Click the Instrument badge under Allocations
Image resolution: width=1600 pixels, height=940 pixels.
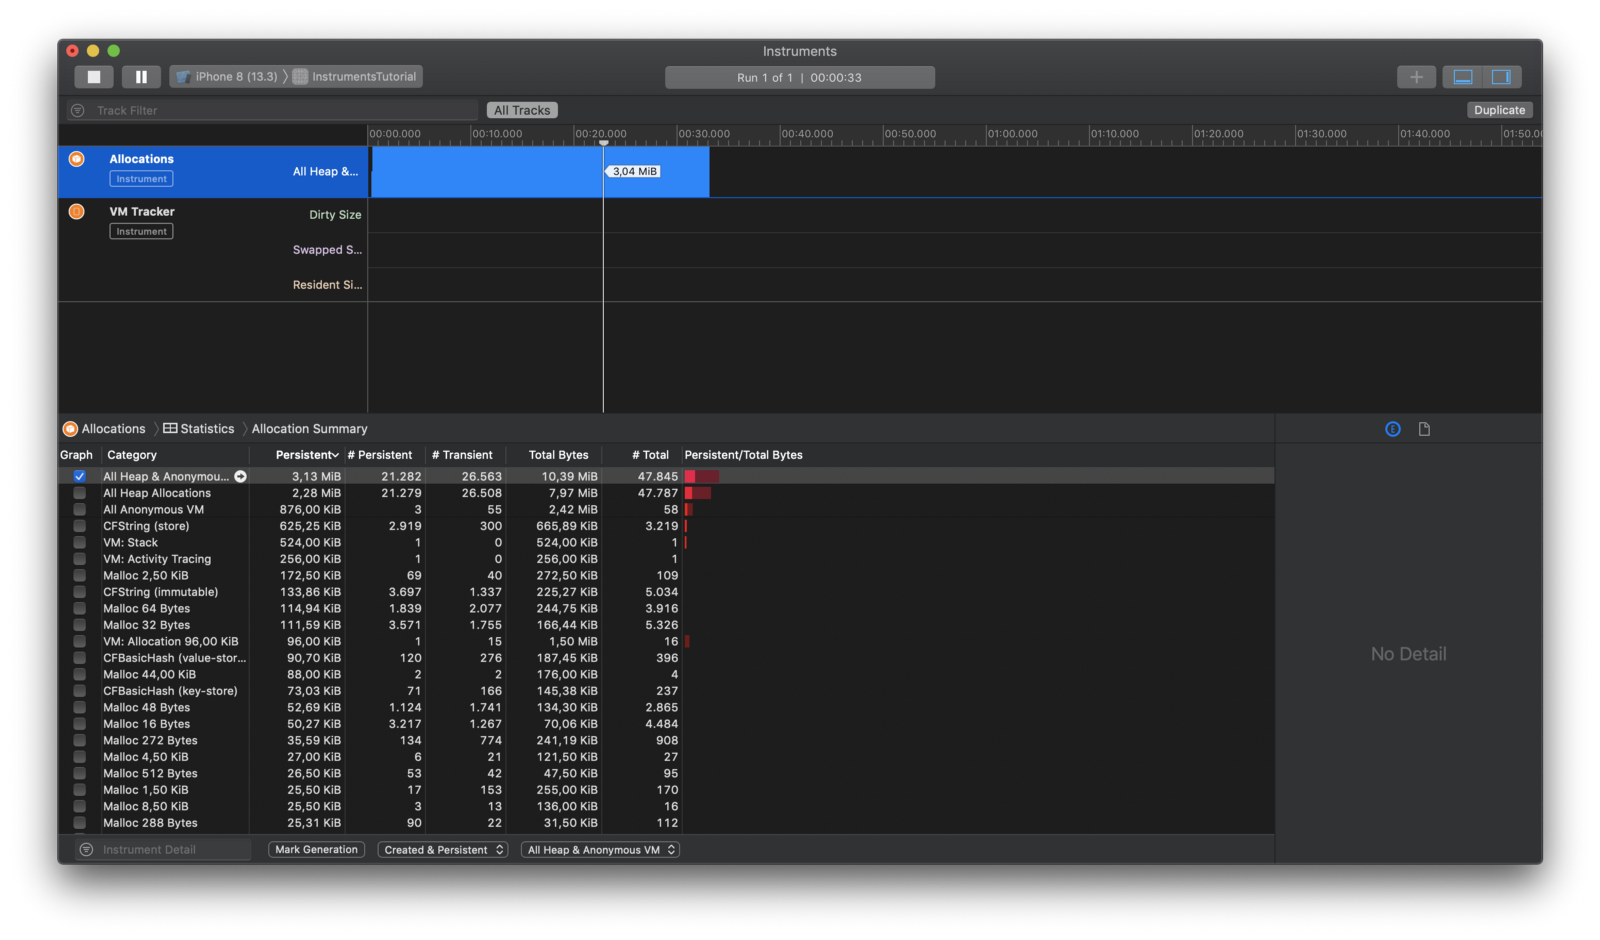pos(141,179)
